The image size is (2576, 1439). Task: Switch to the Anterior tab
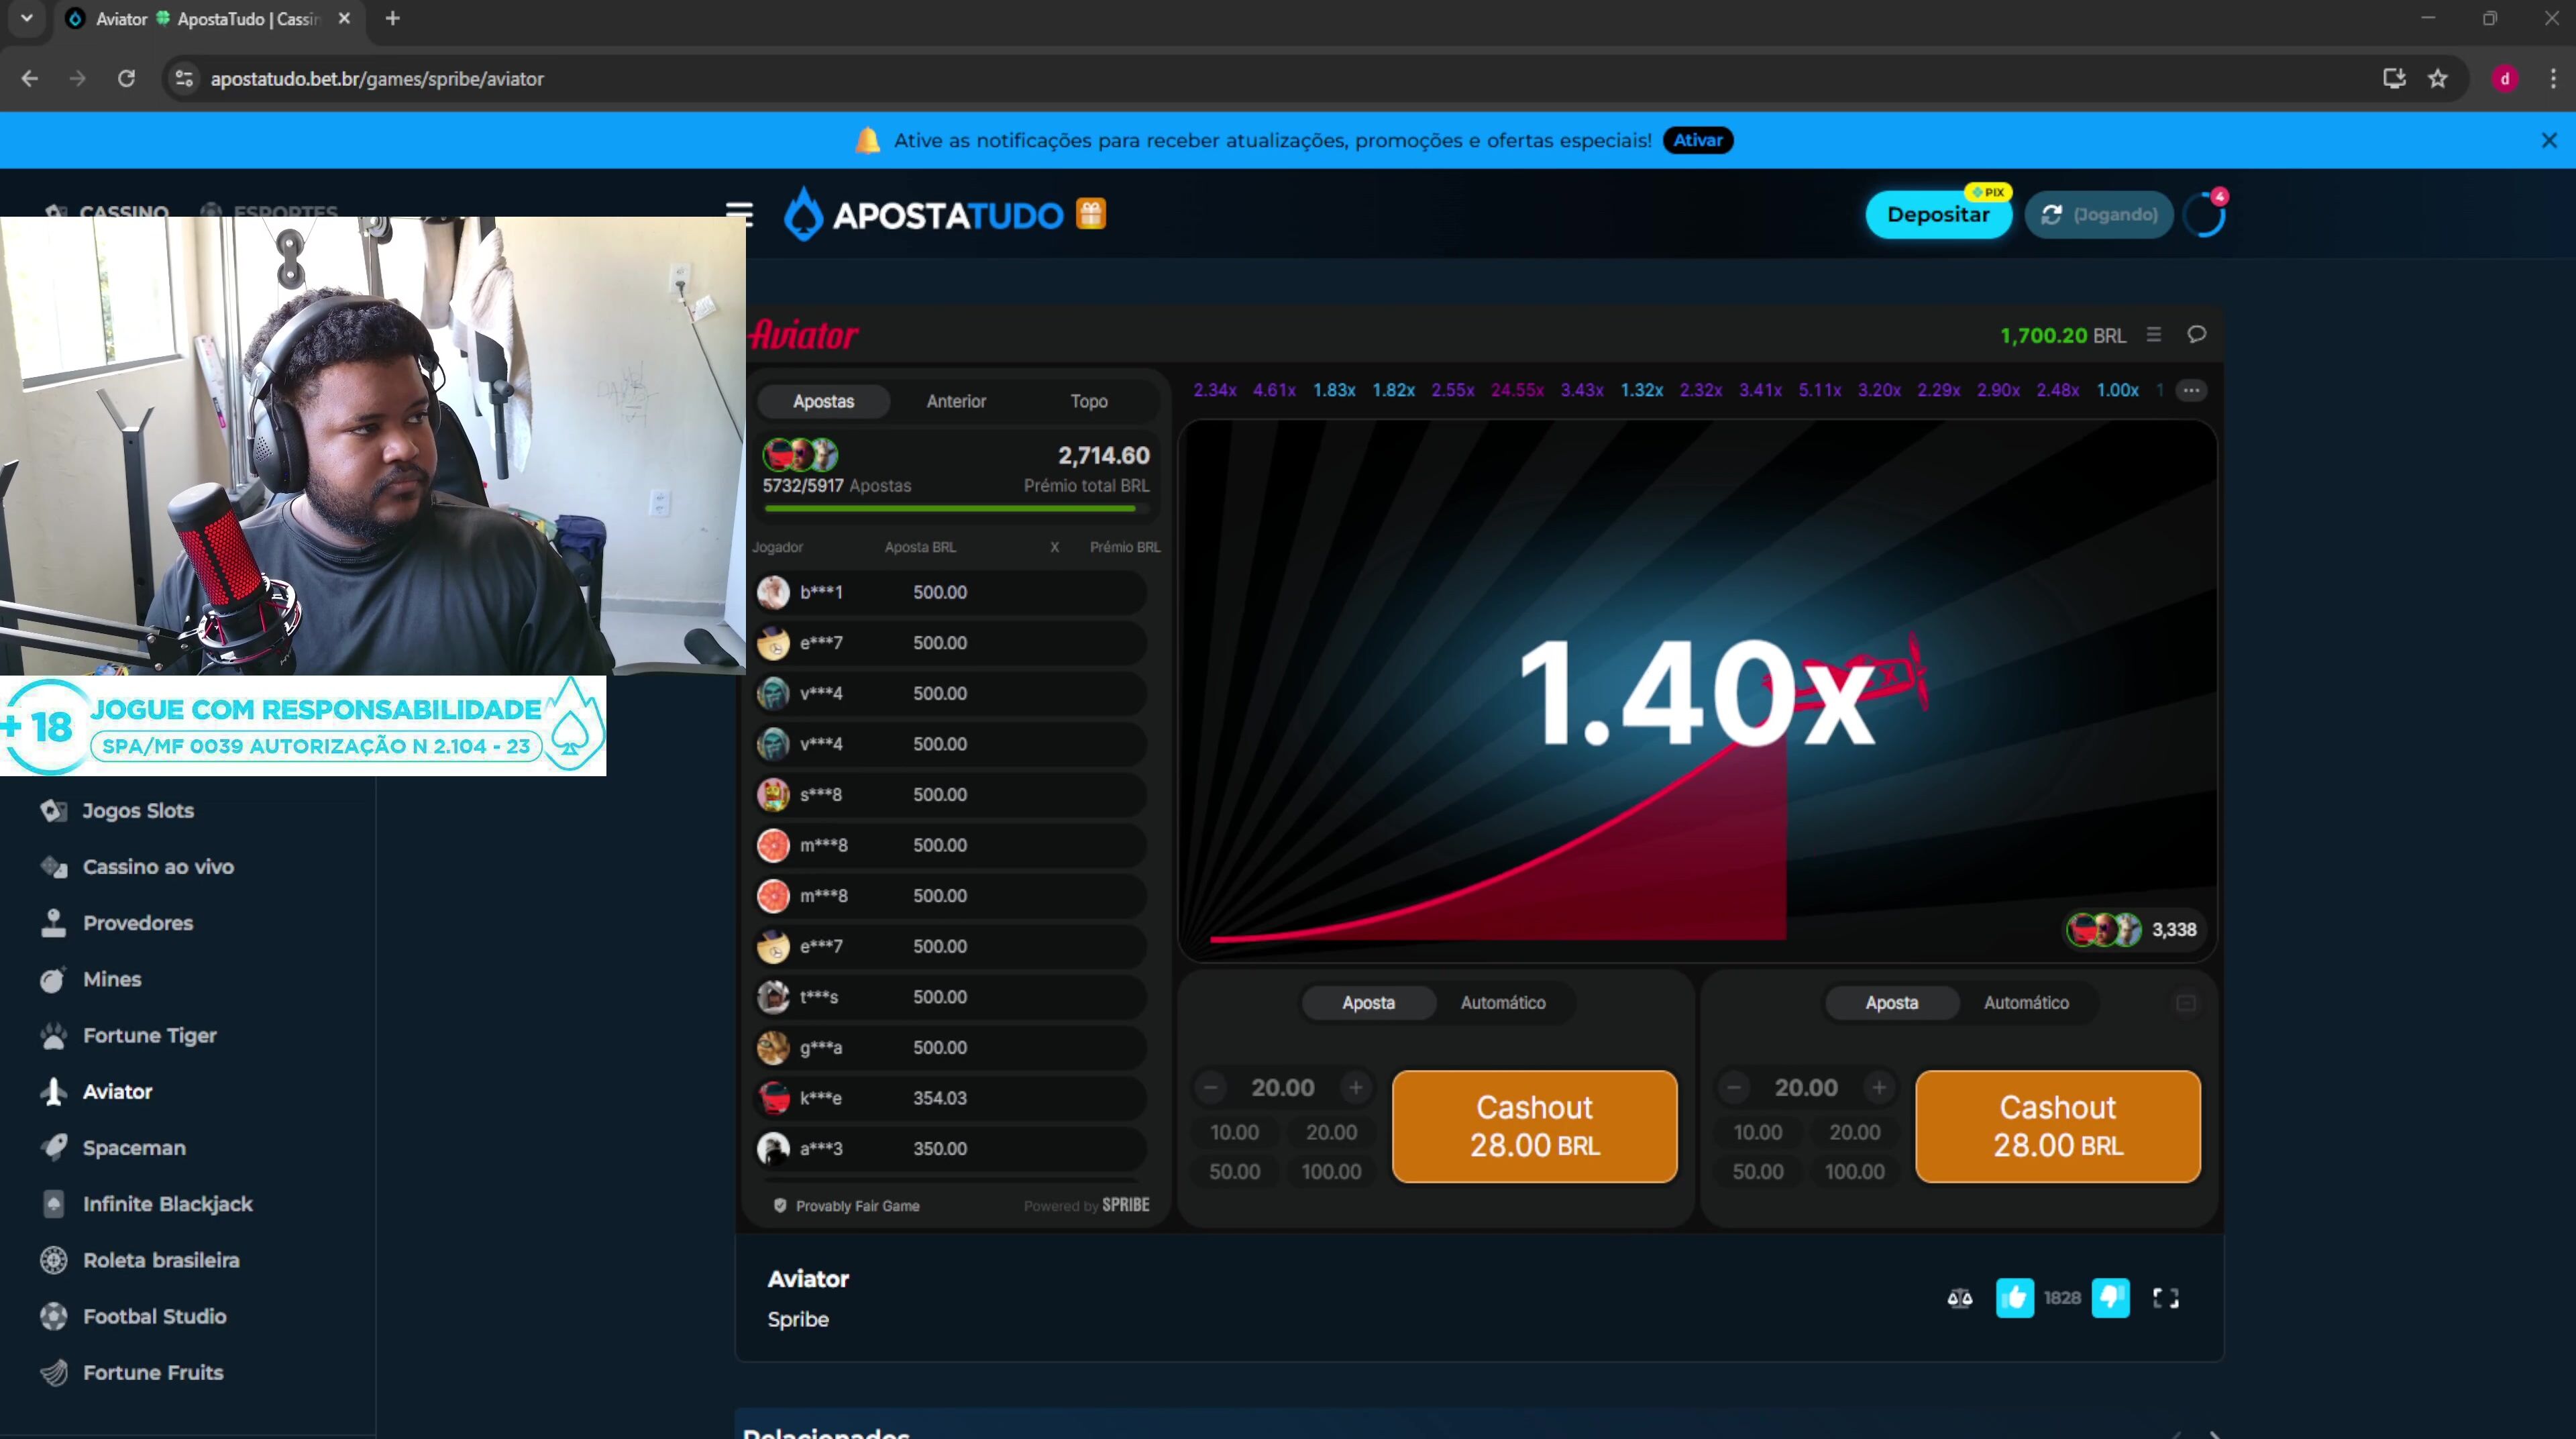tap(956, 401)
